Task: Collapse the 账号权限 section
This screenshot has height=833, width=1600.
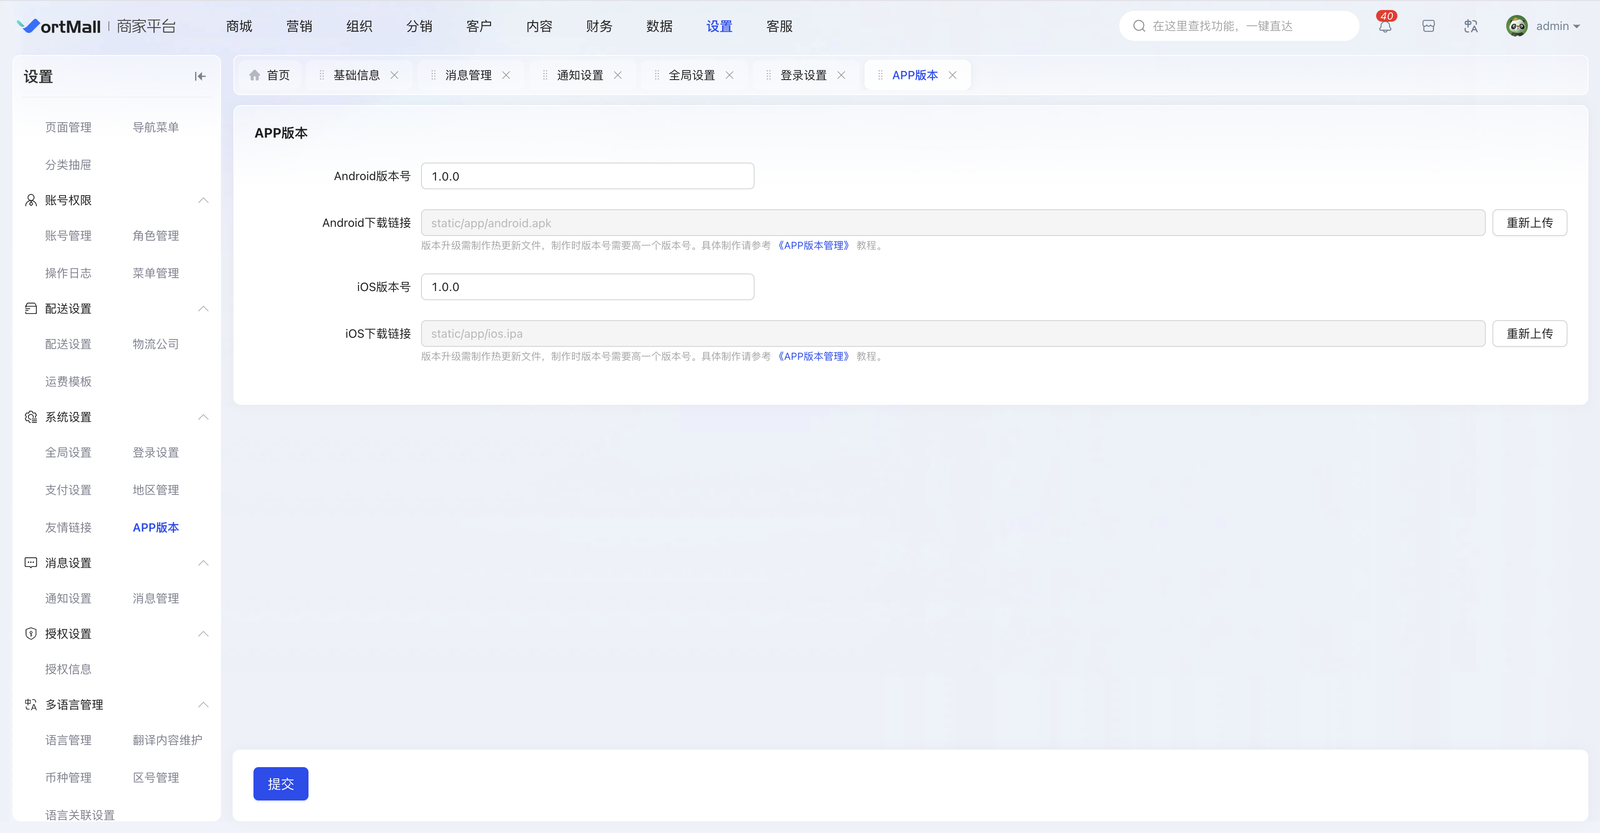Action: coord(203,200)
